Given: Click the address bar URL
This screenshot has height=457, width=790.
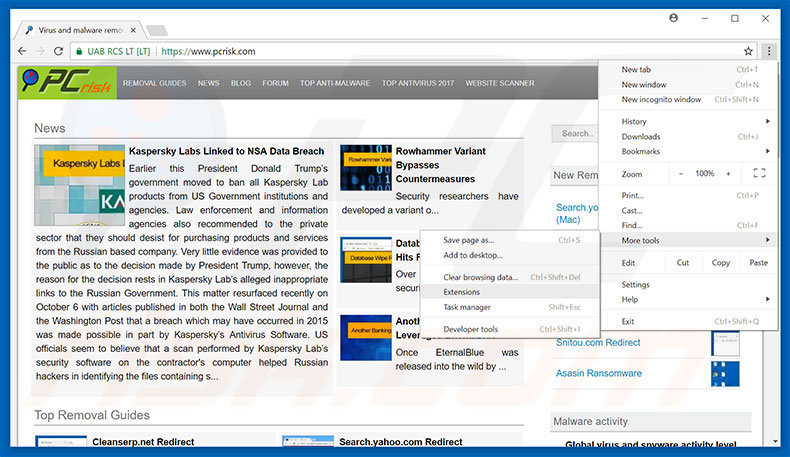Looking at the screenshot, I should [208, 51].
